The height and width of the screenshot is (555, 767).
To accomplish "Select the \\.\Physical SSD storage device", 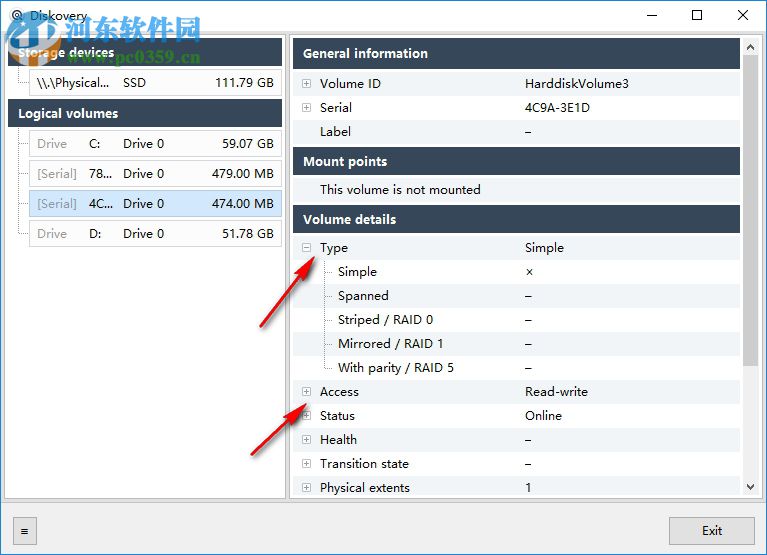I will tap(155, 83).
